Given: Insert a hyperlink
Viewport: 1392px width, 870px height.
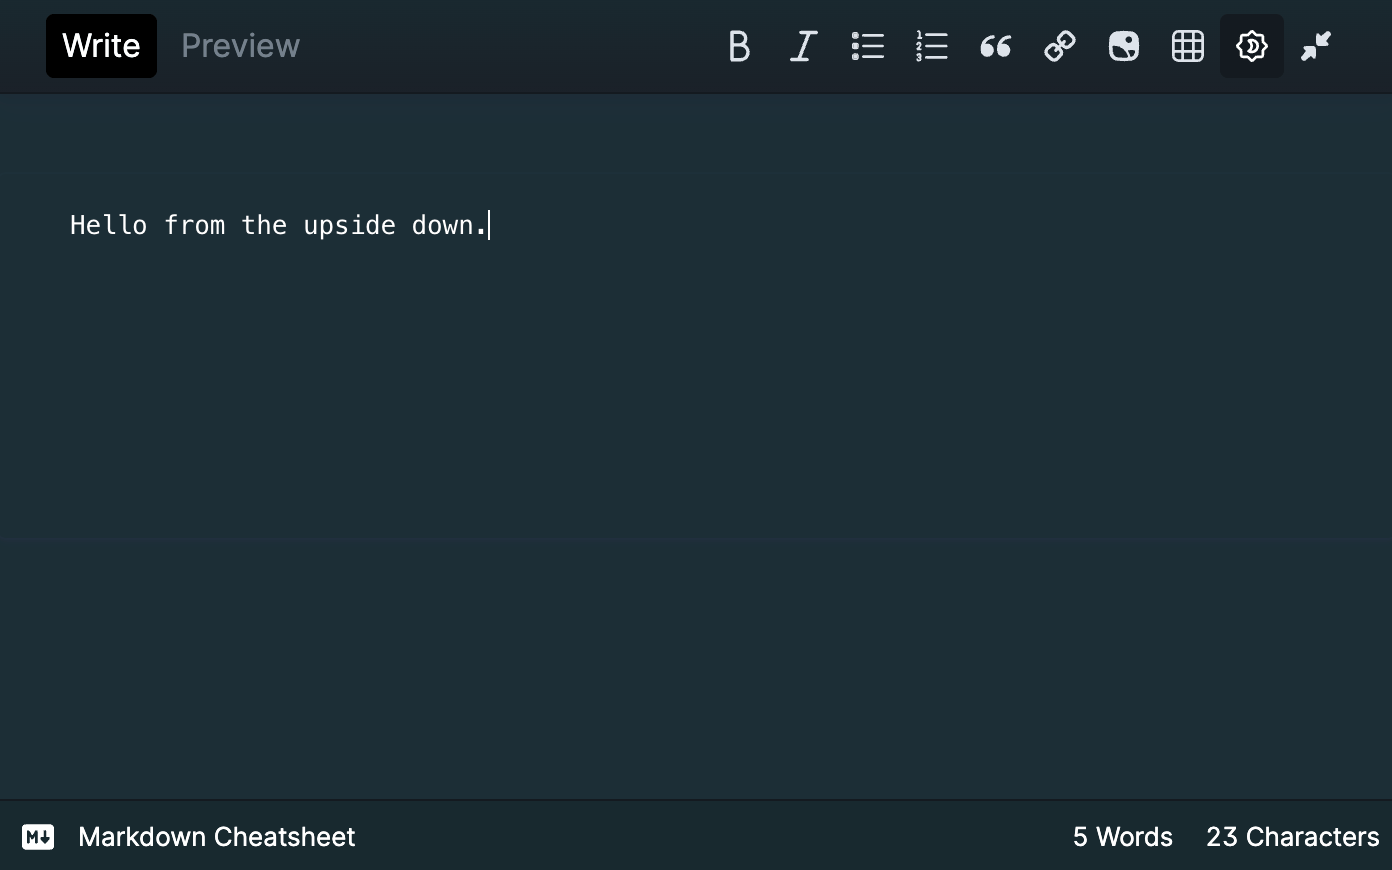Looking at the screenshot, I should (x=1059, y=46).
